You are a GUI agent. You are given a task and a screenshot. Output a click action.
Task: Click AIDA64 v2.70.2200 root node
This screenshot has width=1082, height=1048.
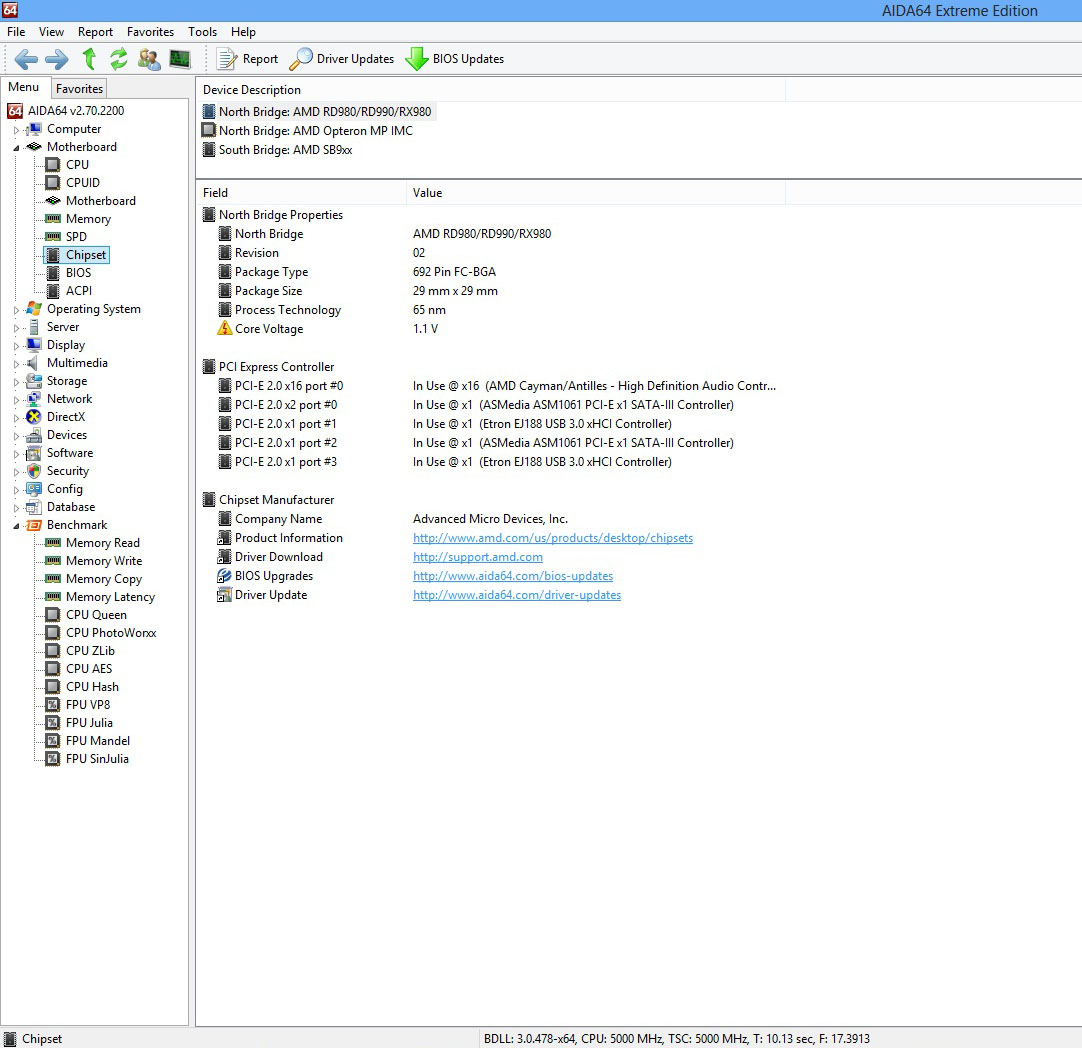pos(76,110)
